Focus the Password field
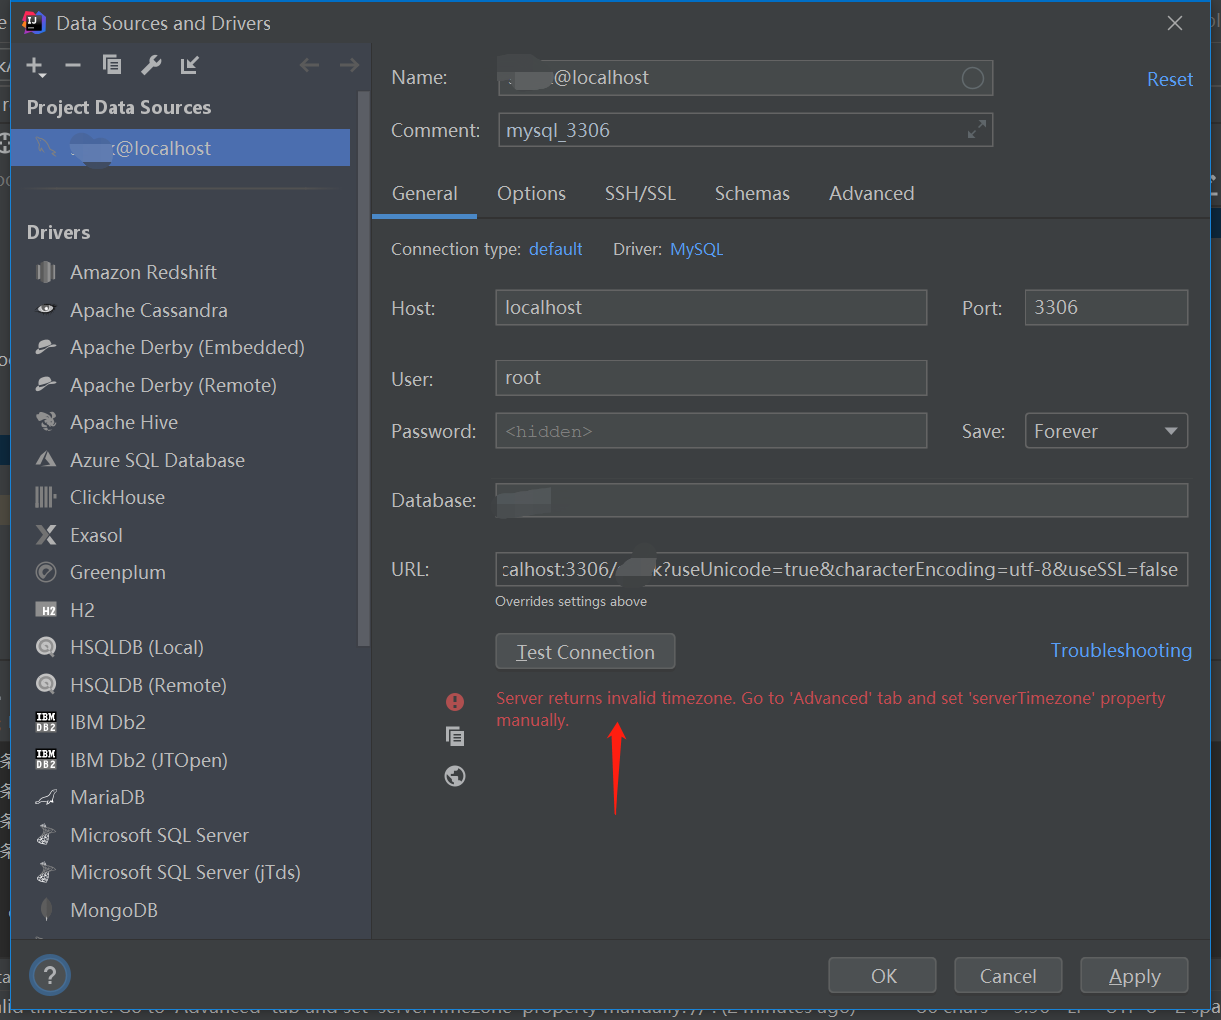This screenshot has height=1020, width=1221. coord(711,431)
